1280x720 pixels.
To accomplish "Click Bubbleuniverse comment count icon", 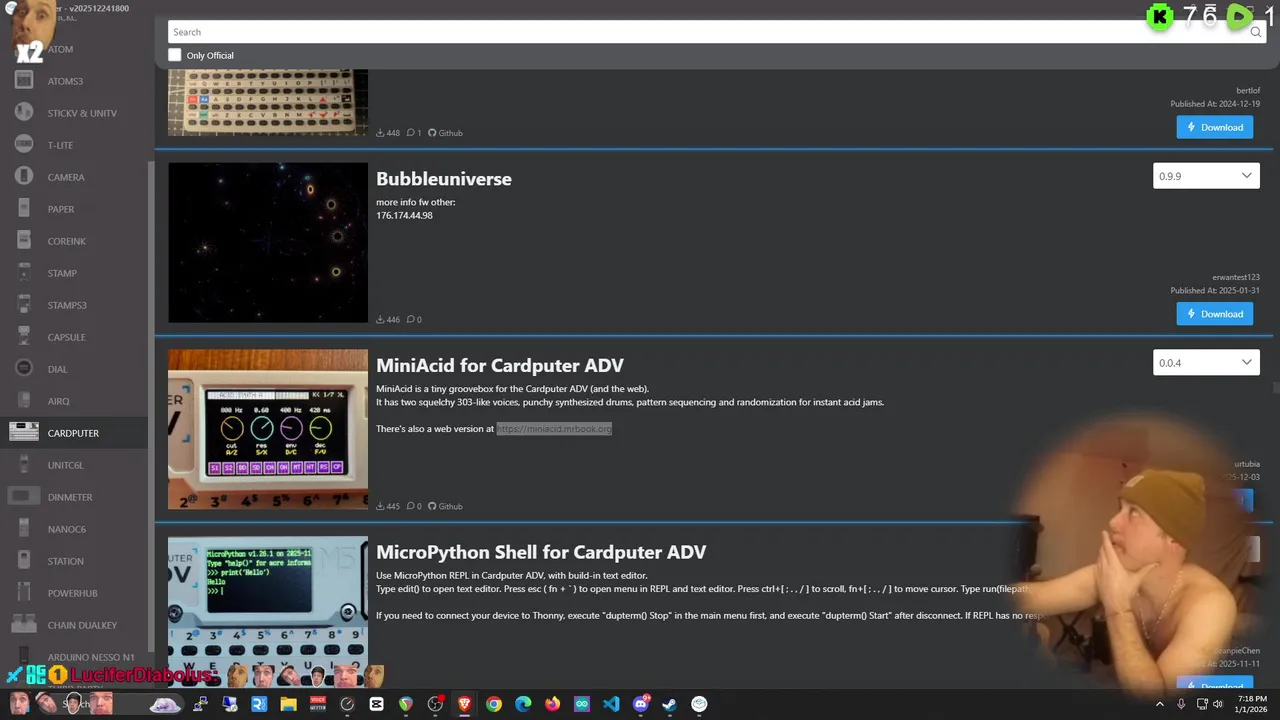I will pyautogui.click(x=411, y=320).
